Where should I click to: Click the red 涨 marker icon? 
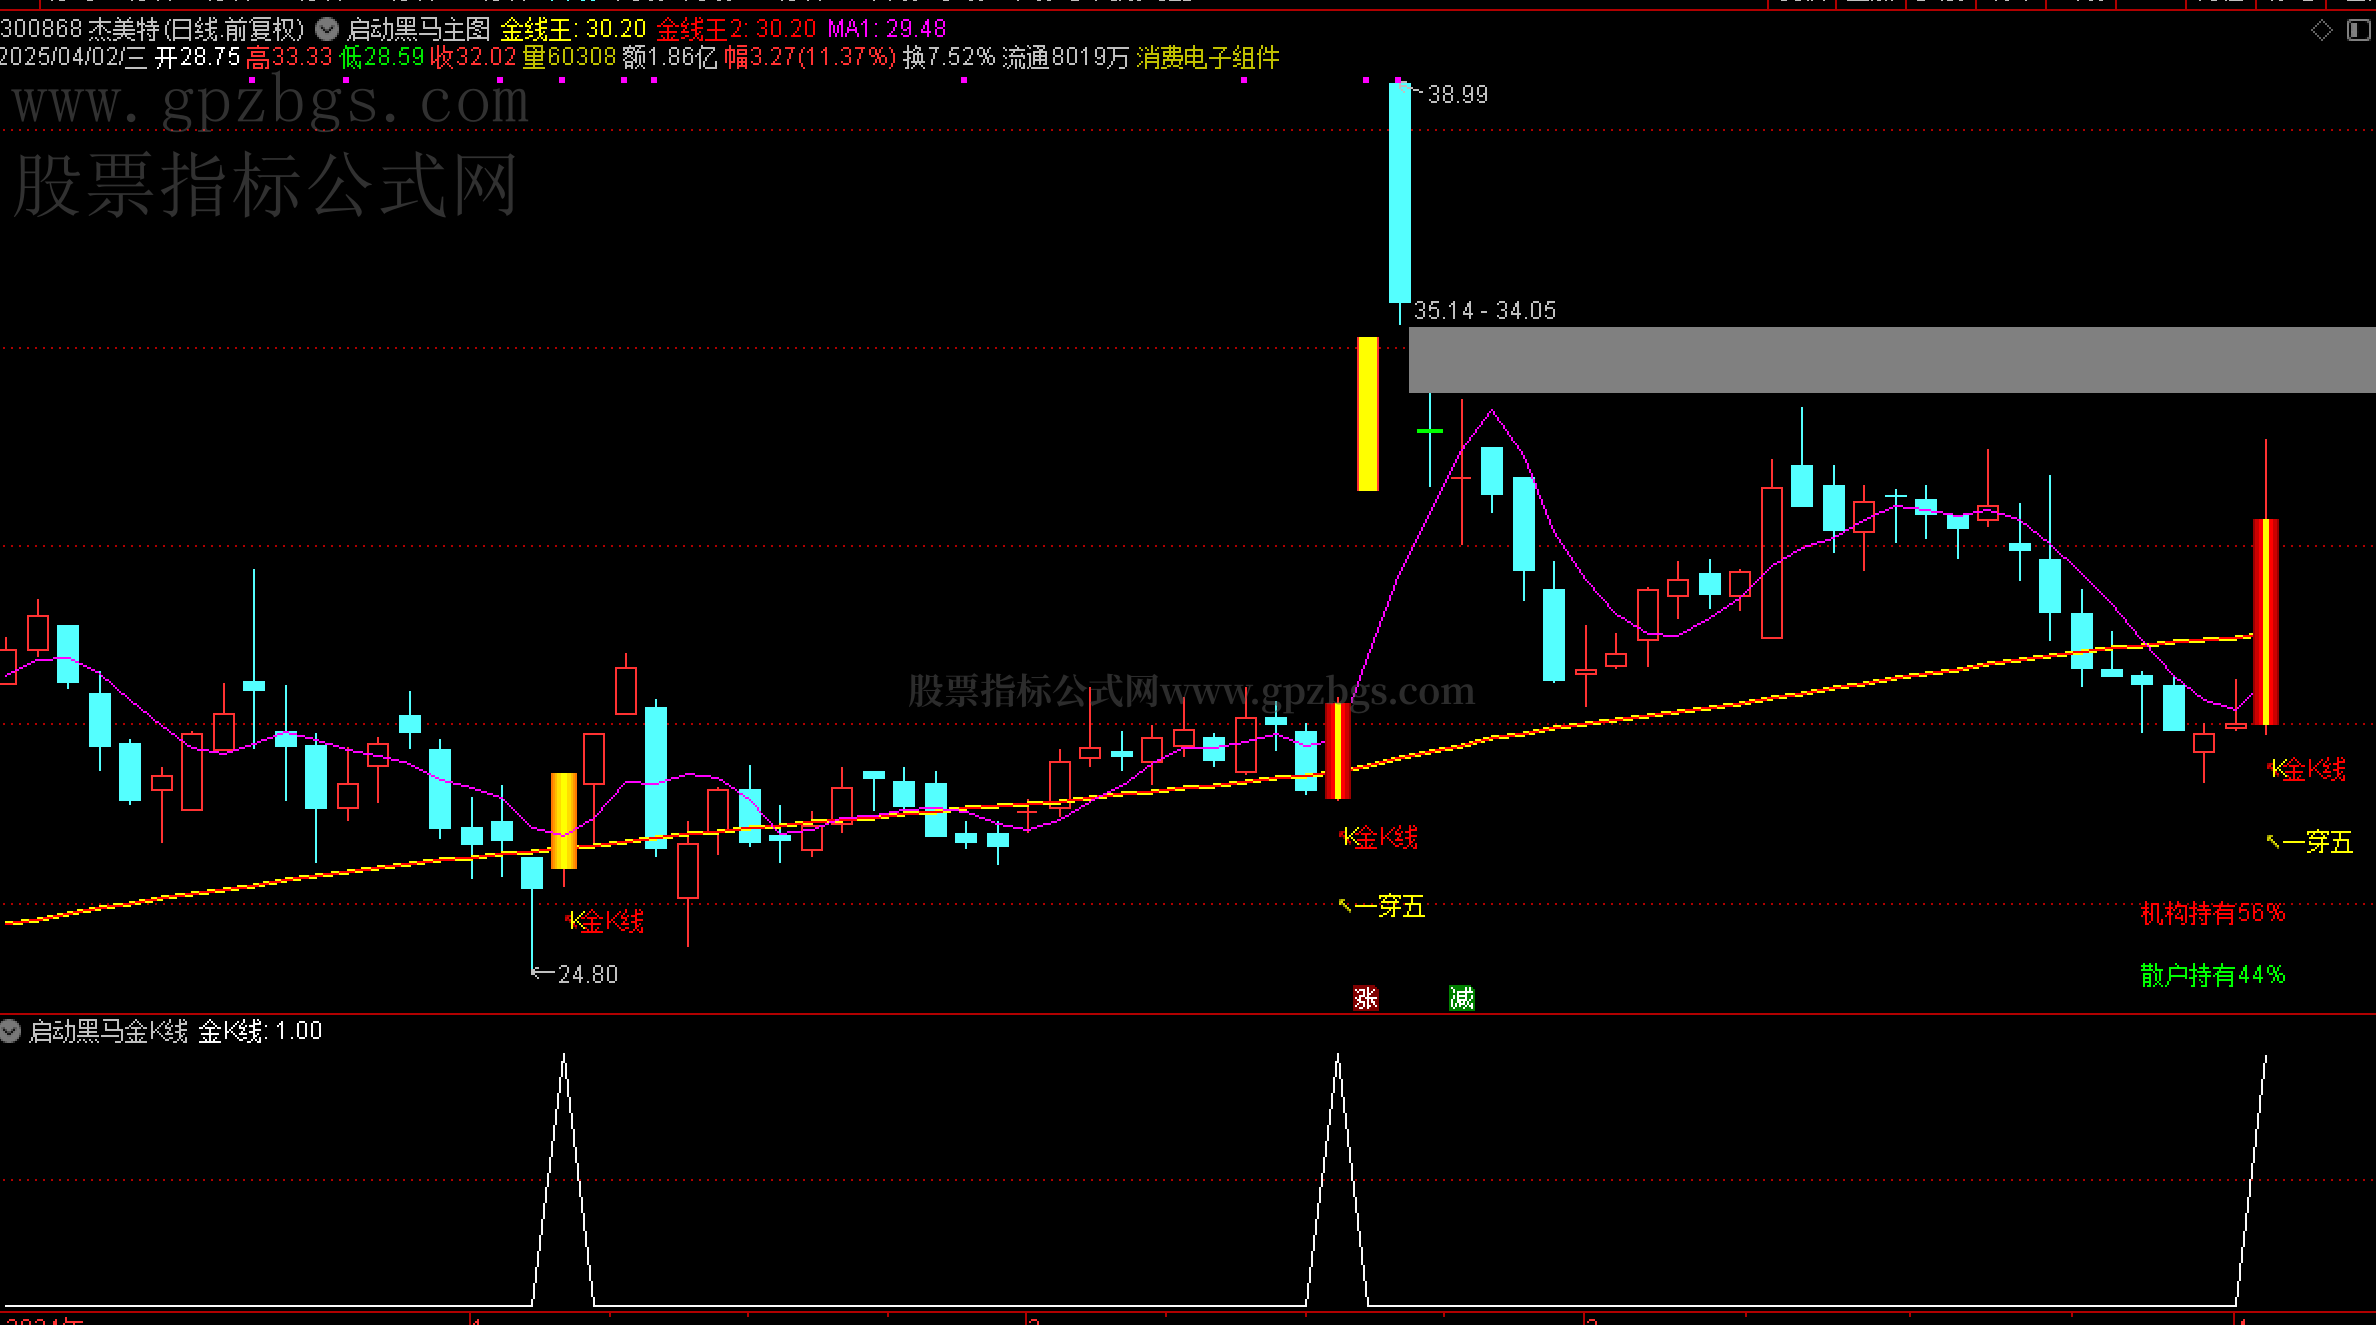1366,998
